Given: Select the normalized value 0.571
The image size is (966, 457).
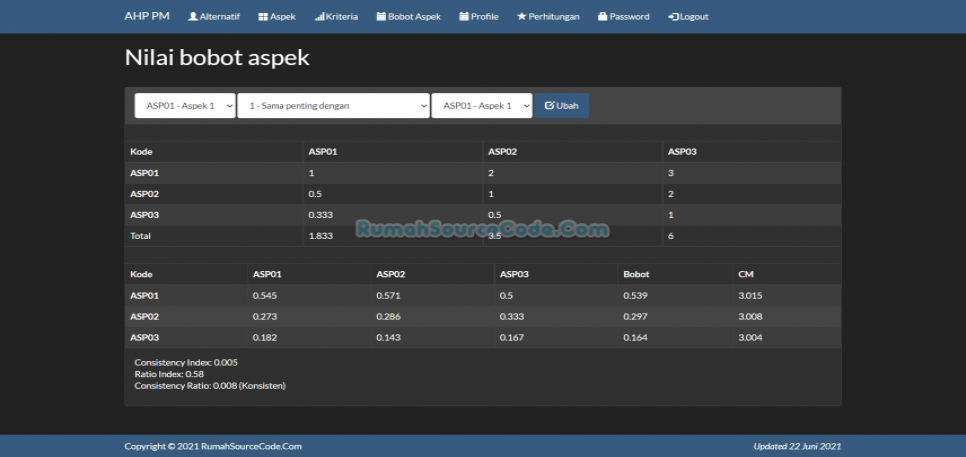Looking at the screenshot, I should 389,296.
